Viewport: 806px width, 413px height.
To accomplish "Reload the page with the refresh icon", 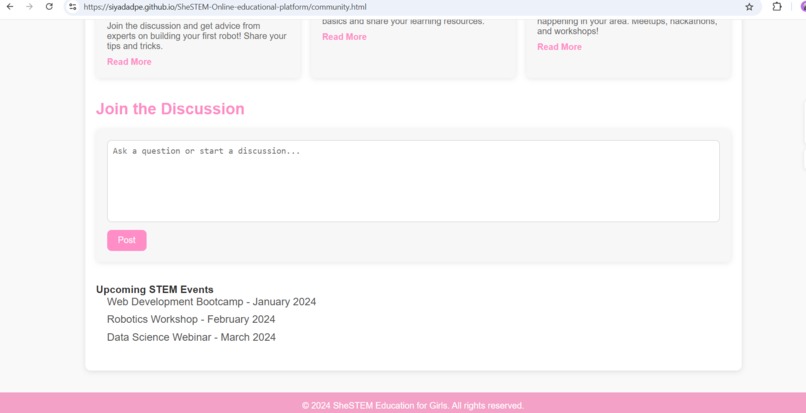I will tap(49, 7).
